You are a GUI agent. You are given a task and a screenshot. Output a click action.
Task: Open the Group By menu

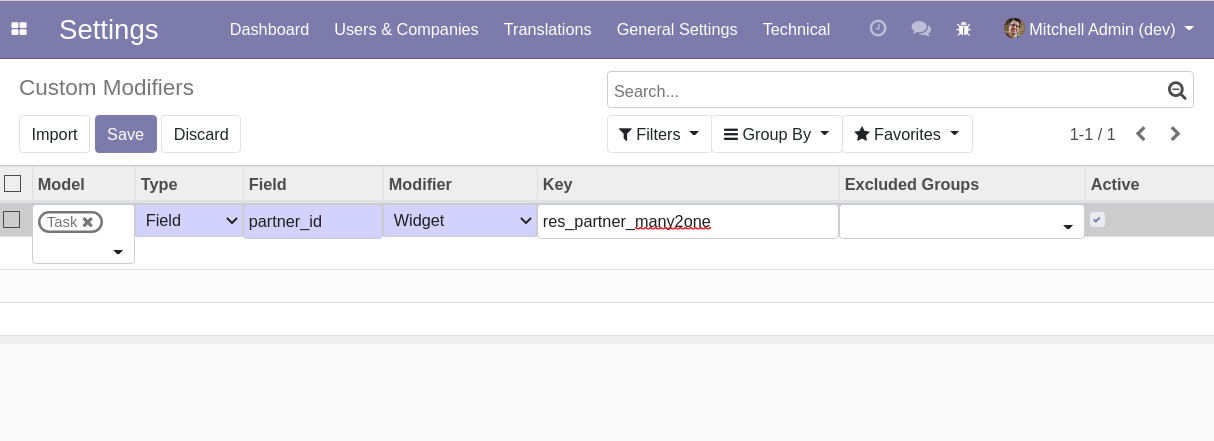[x=776, y=134]
